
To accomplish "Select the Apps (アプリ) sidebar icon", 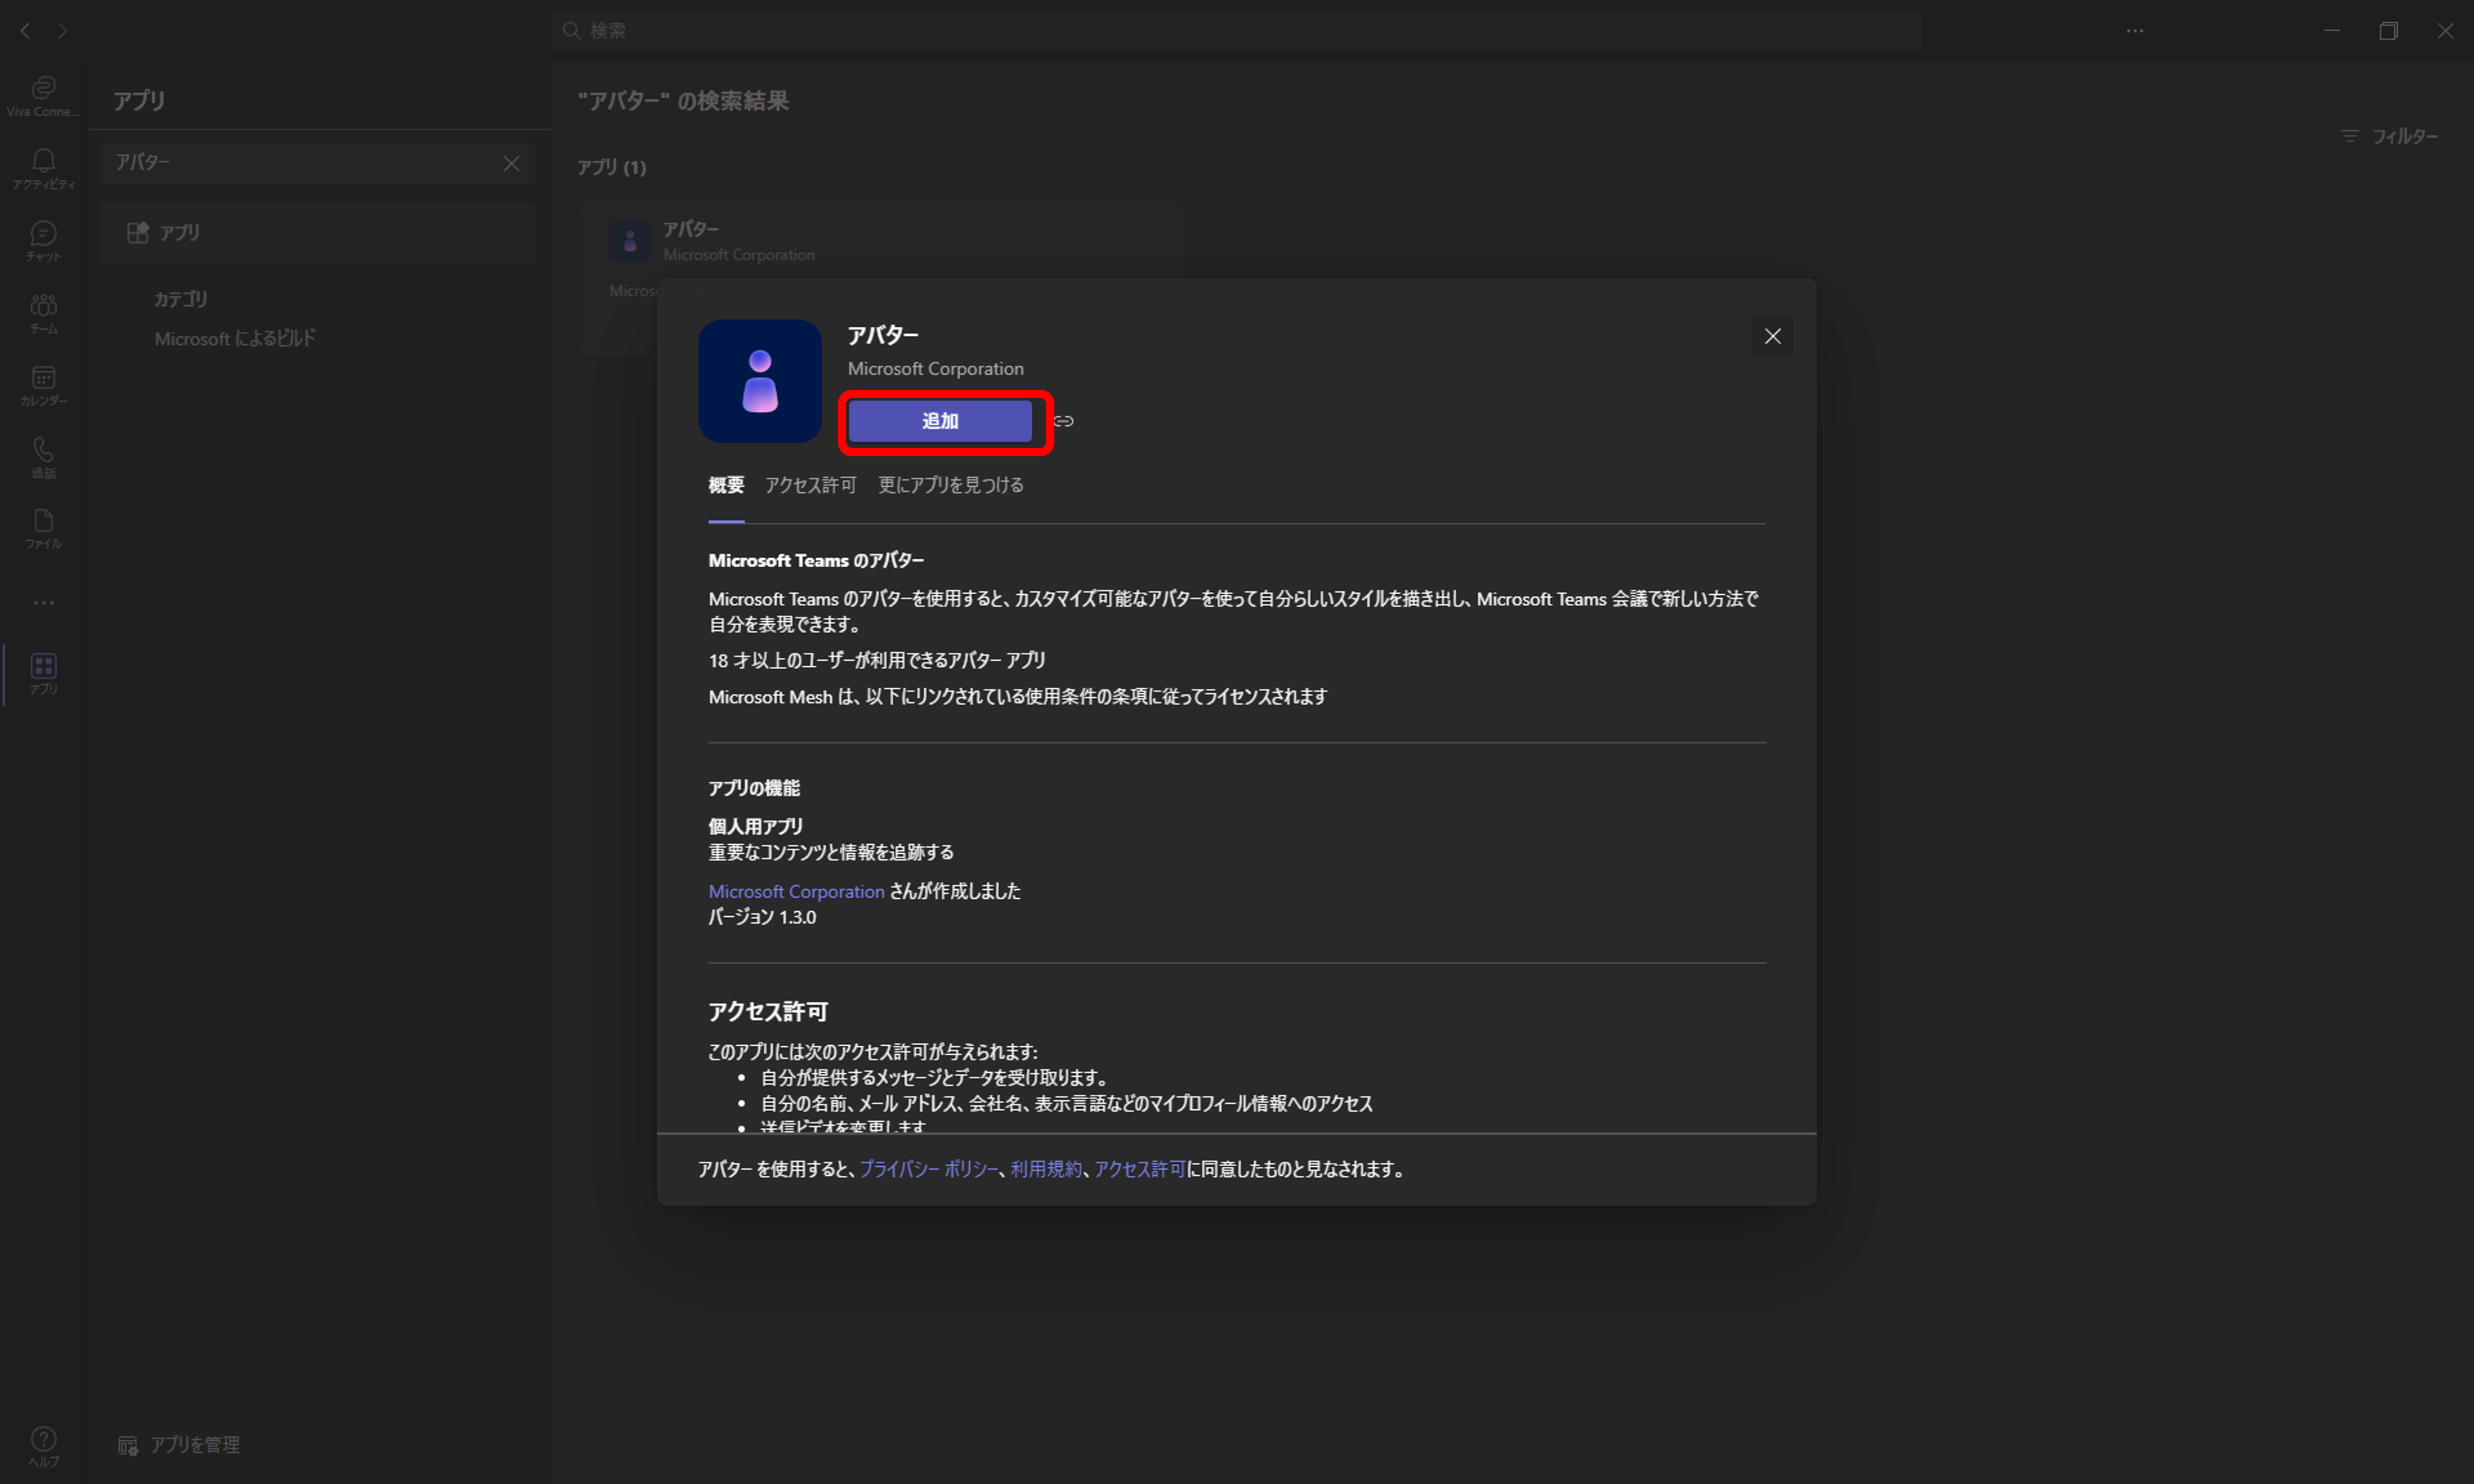I will click(43, 674).
